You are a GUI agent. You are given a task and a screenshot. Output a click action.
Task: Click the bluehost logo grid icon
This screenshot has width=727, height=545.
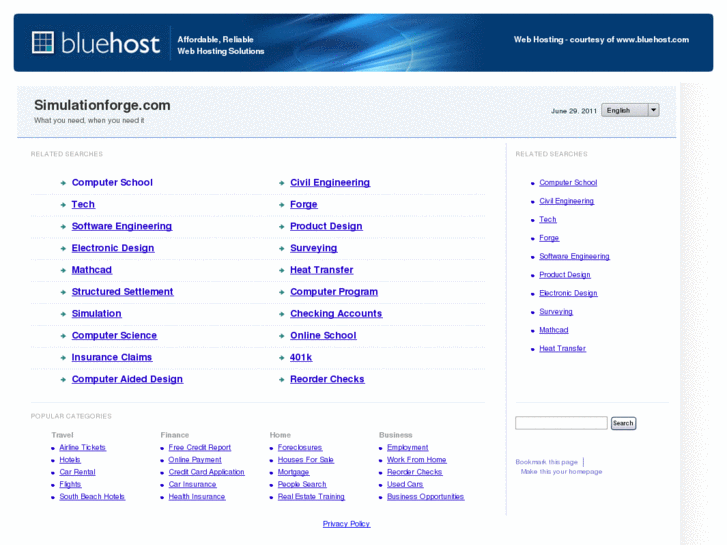click(43, 43)
